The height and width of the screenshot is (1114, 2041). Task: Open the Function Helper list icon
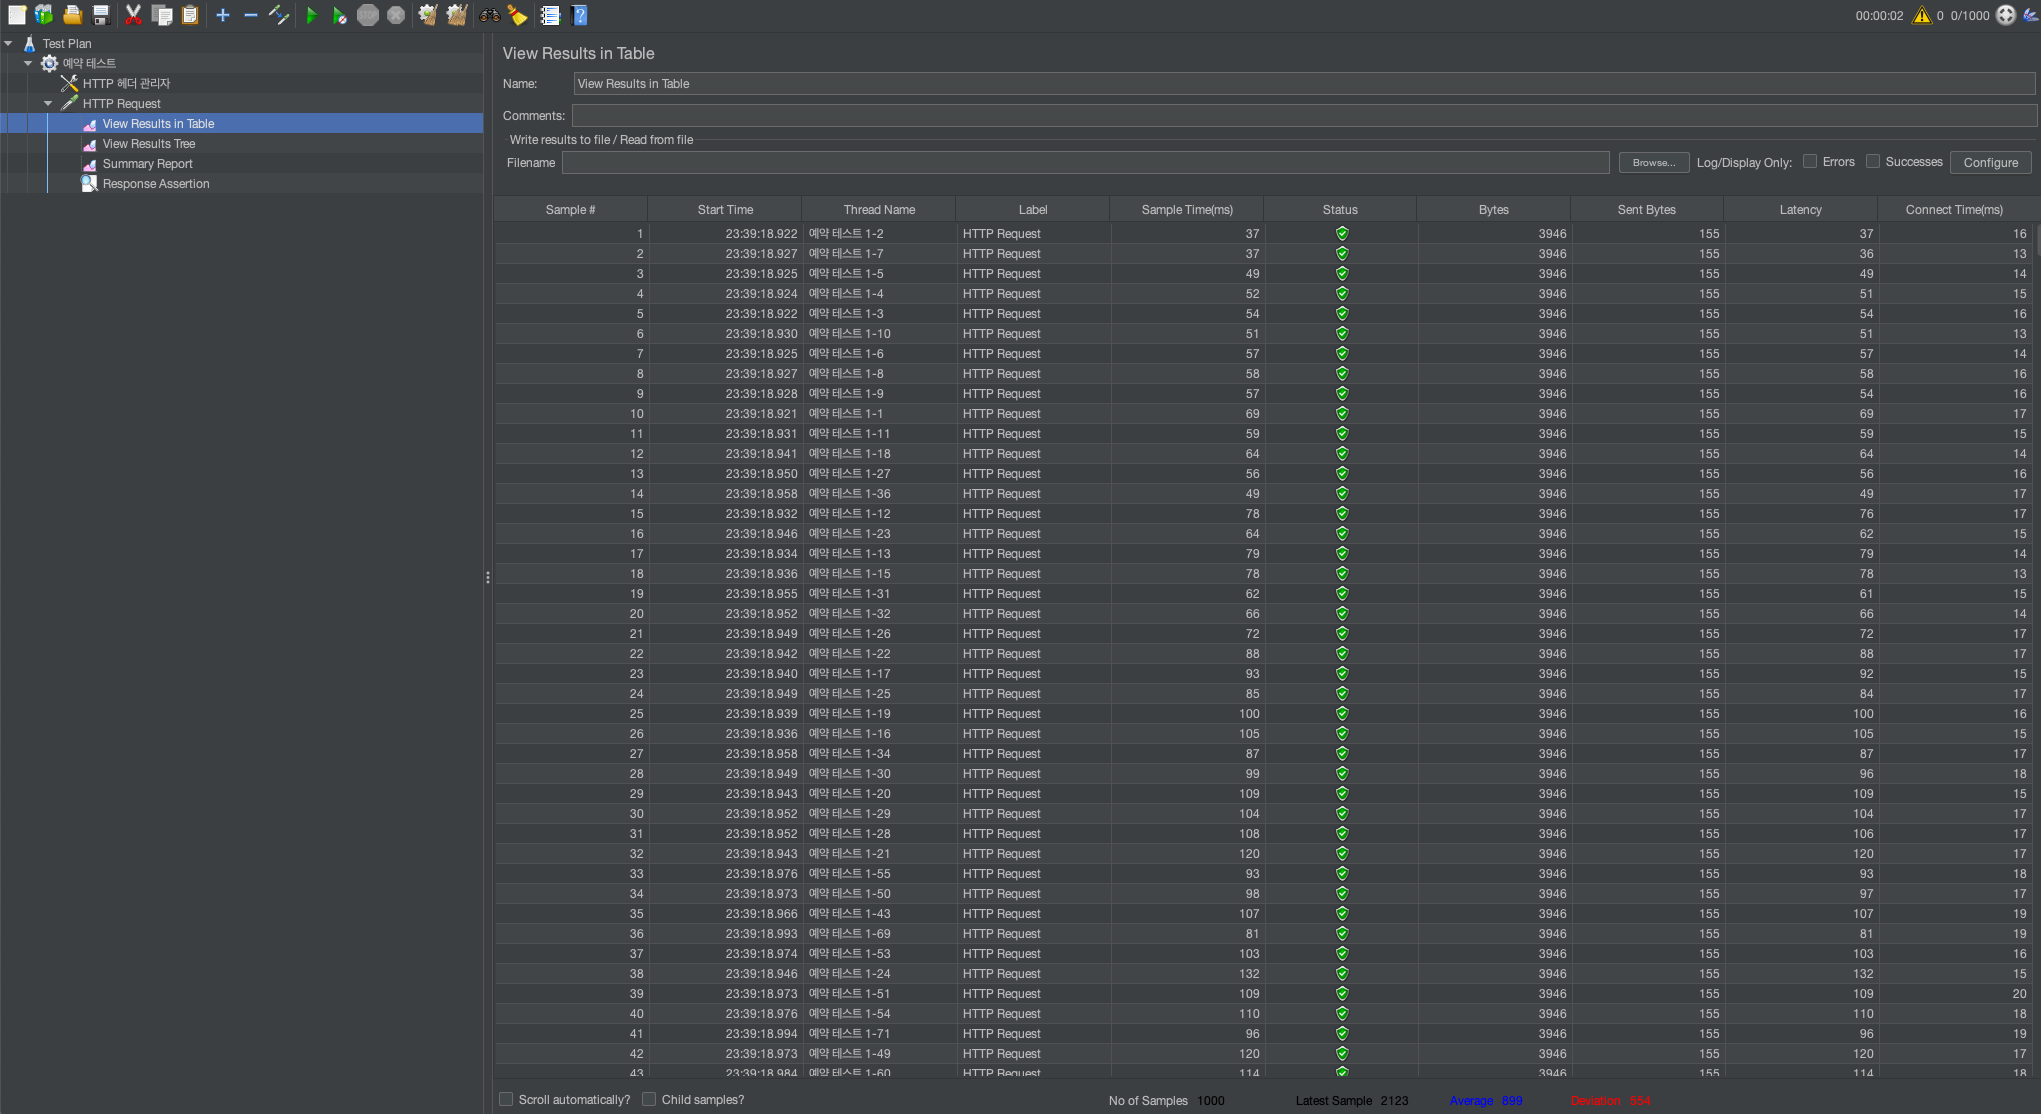tap(550, 15)
